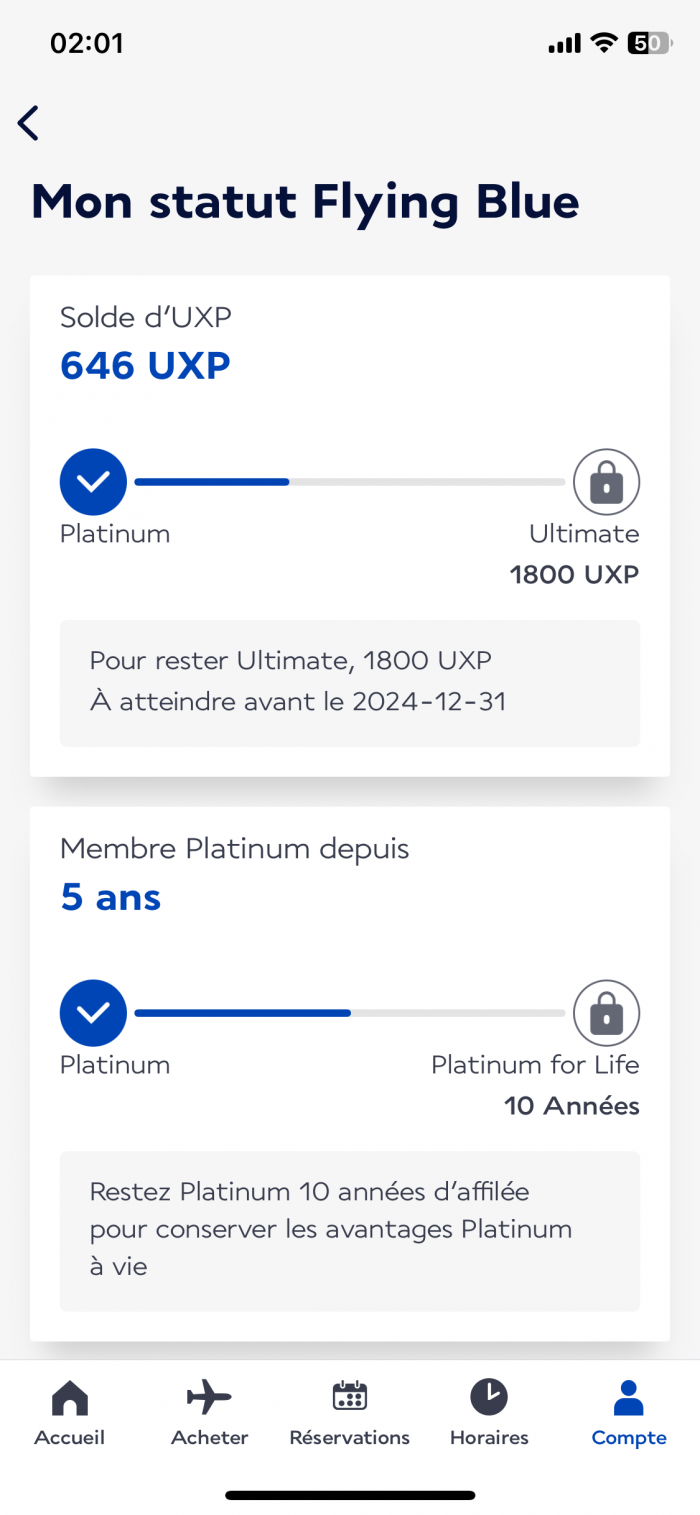This screenshot has width=700, height=1515.
Task: Click the Platinum checkmark in UXP card
Action: pos(93,482)
